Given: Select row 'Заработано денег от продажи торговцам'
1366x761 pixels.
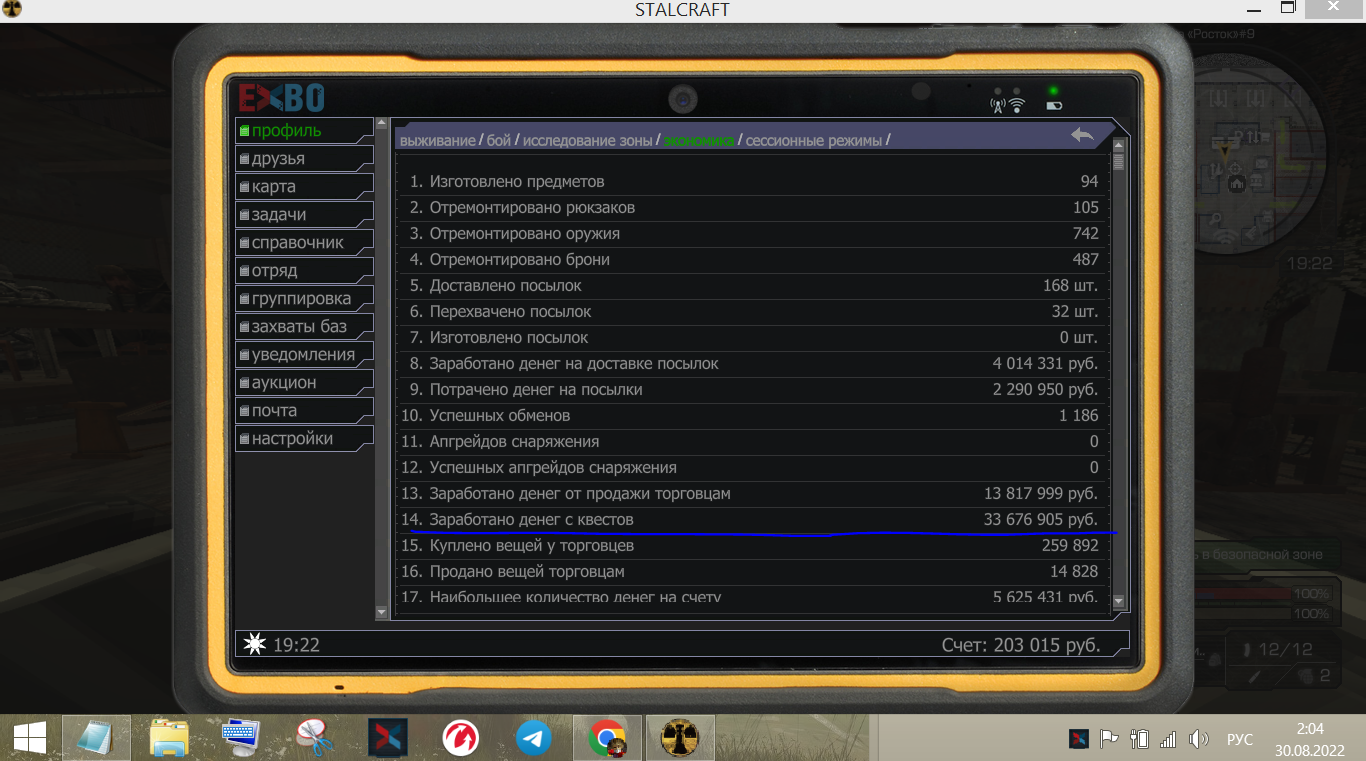Looking at the screenshot, I should [x=750, y=493].
